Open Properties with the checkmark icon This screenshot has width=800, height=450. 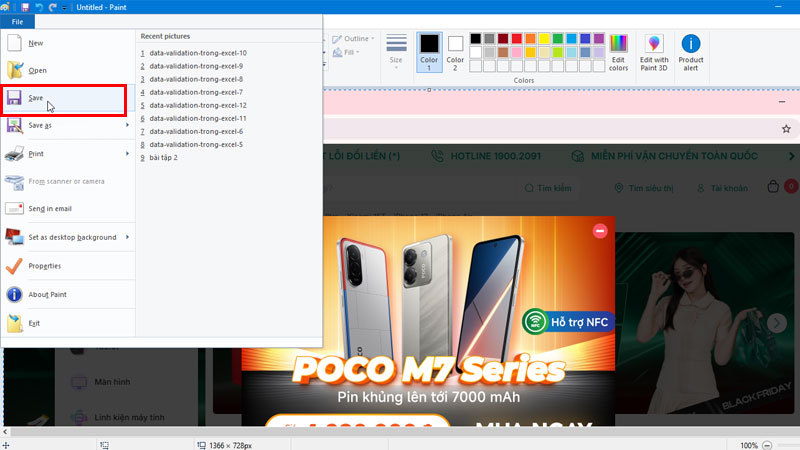pyautogui.click(x=15, y=266)
